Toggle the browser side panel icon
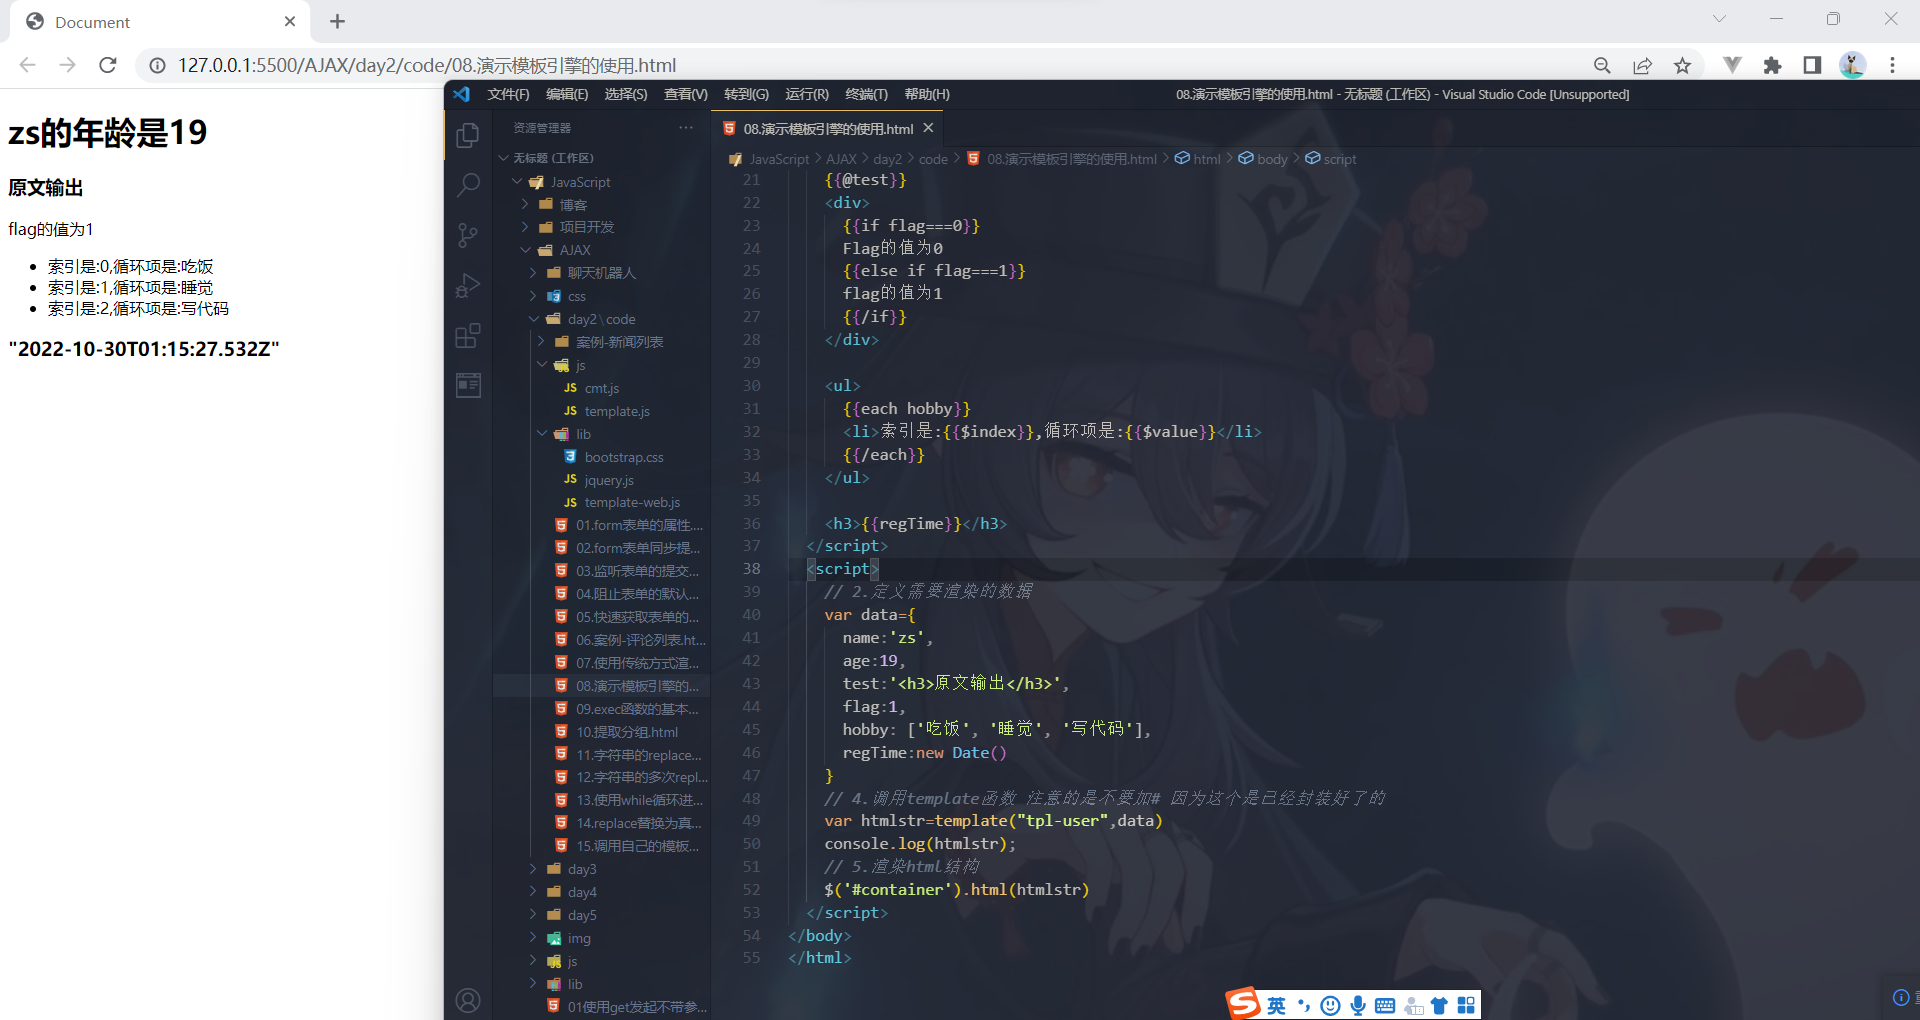The height and width of the screenshot is (1020, 1920). 1812,65
